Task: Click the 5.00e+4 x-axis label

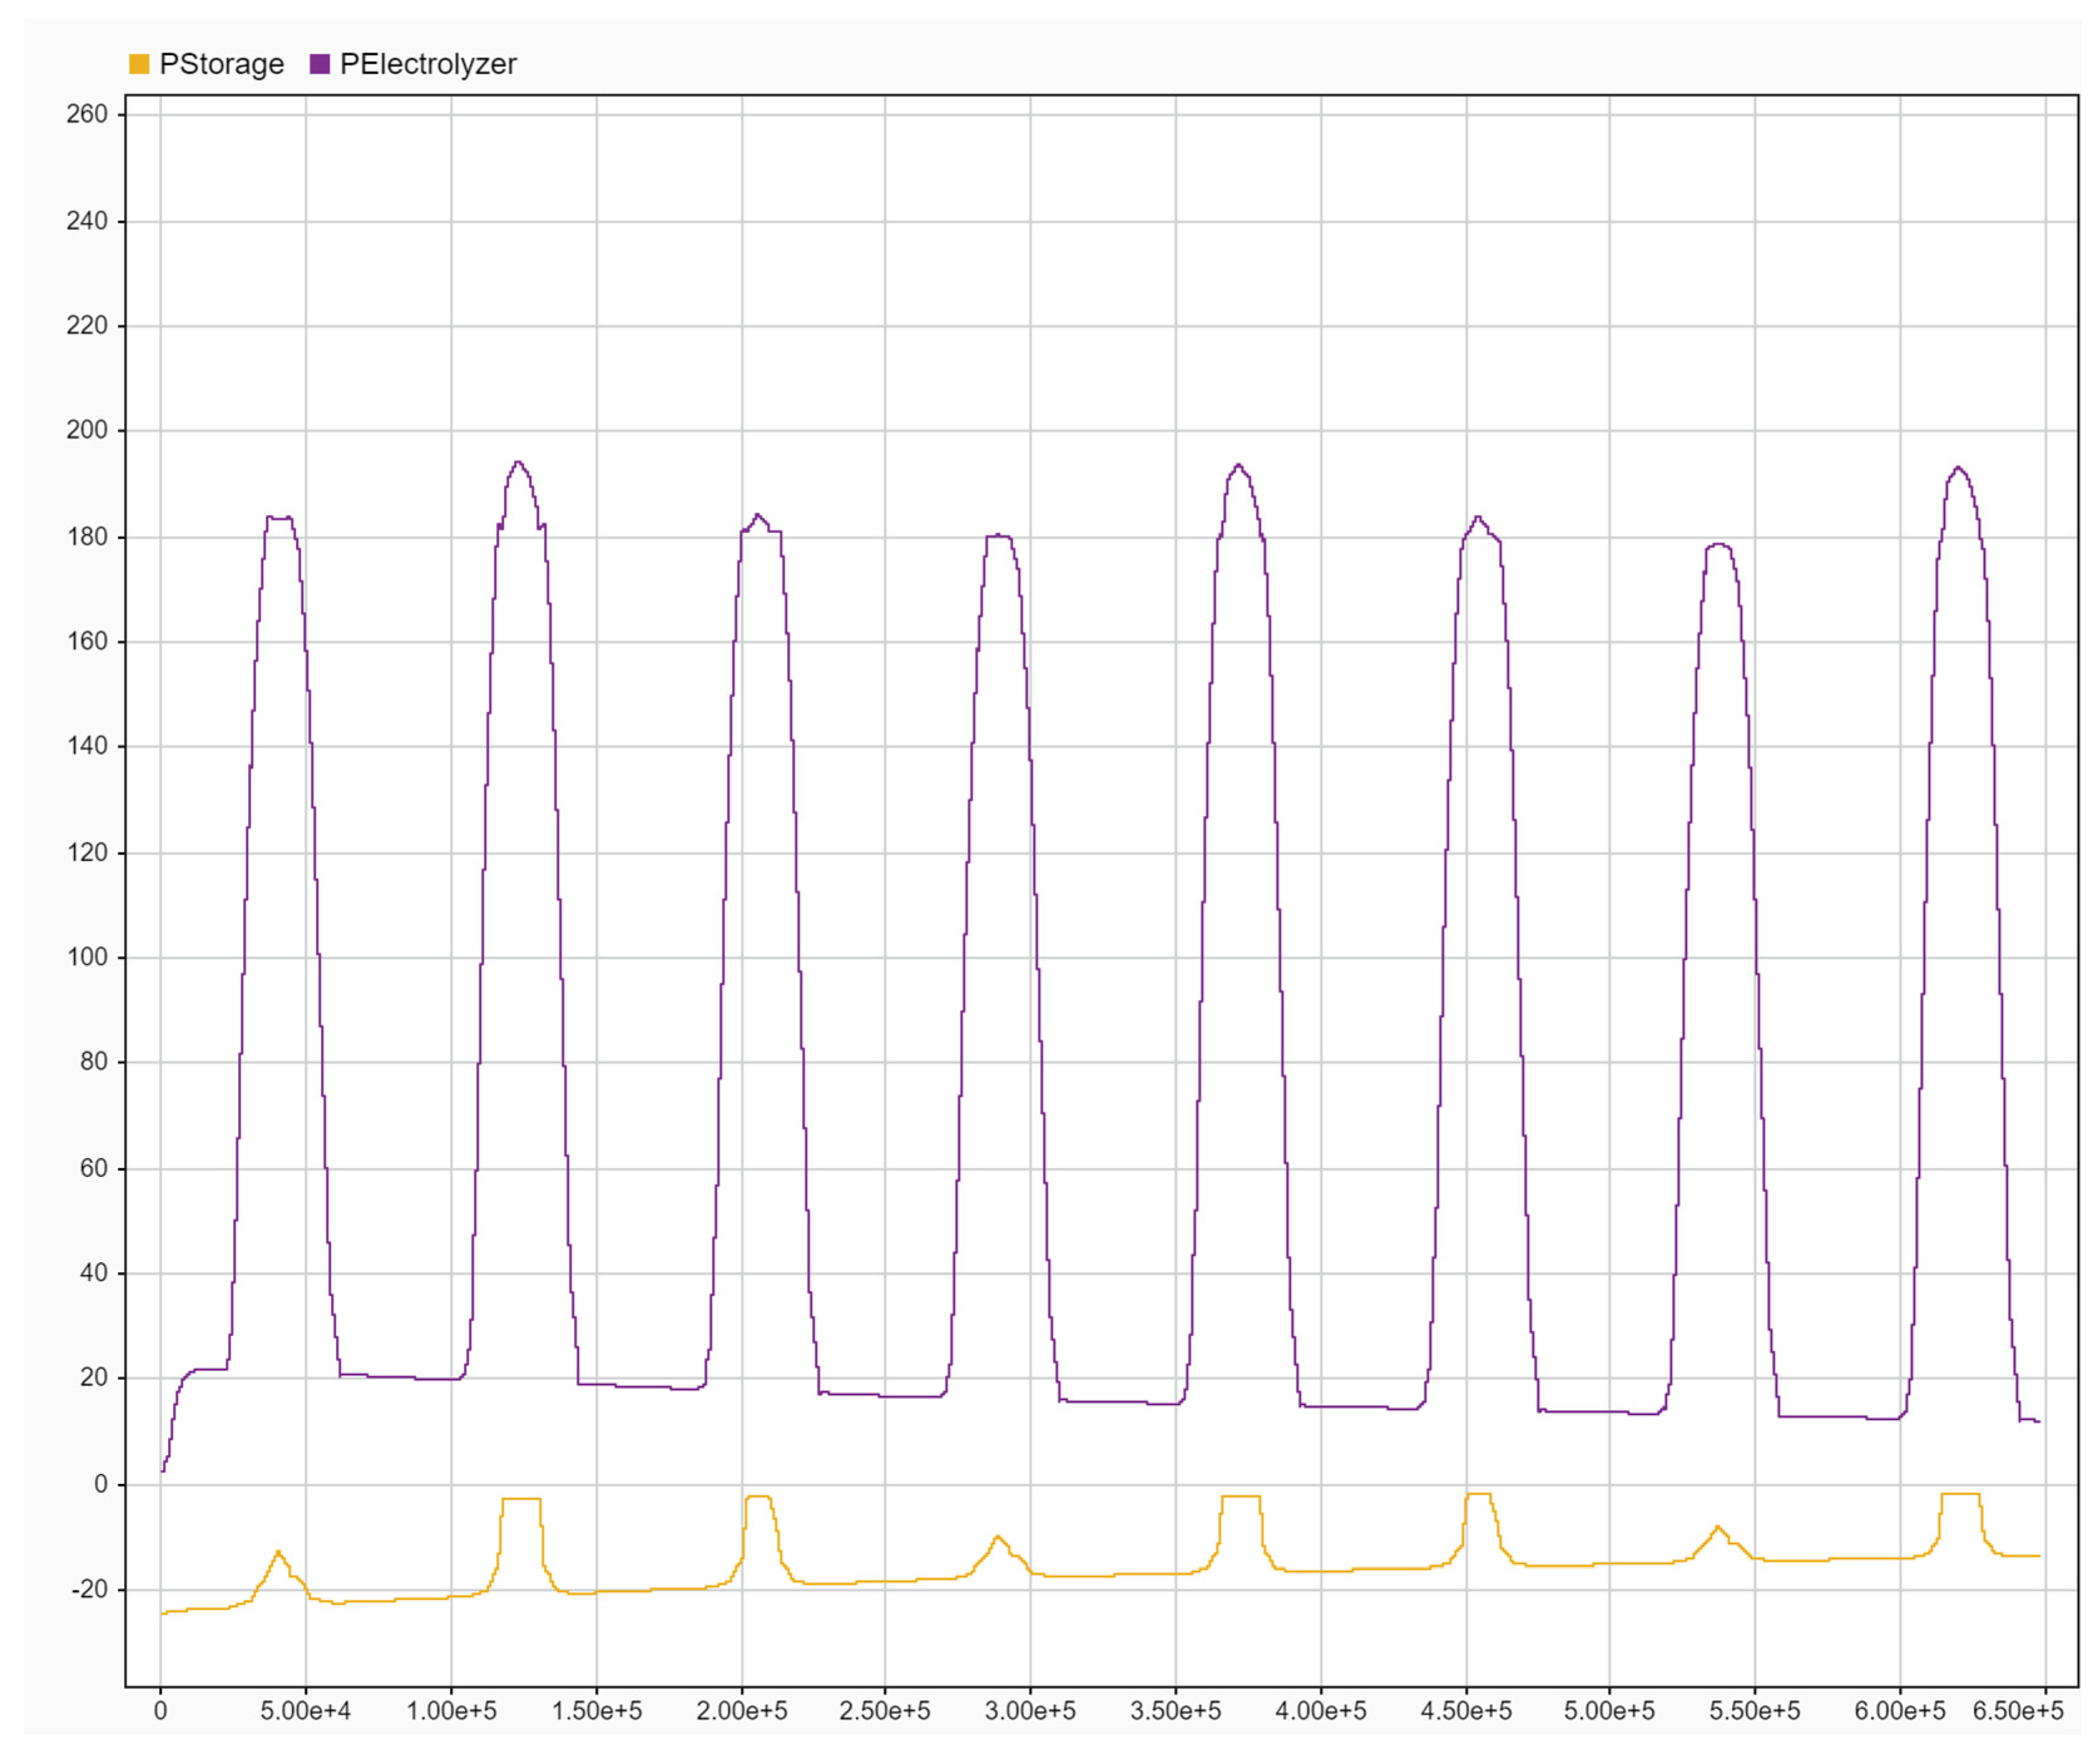Action: (305, 1710)
